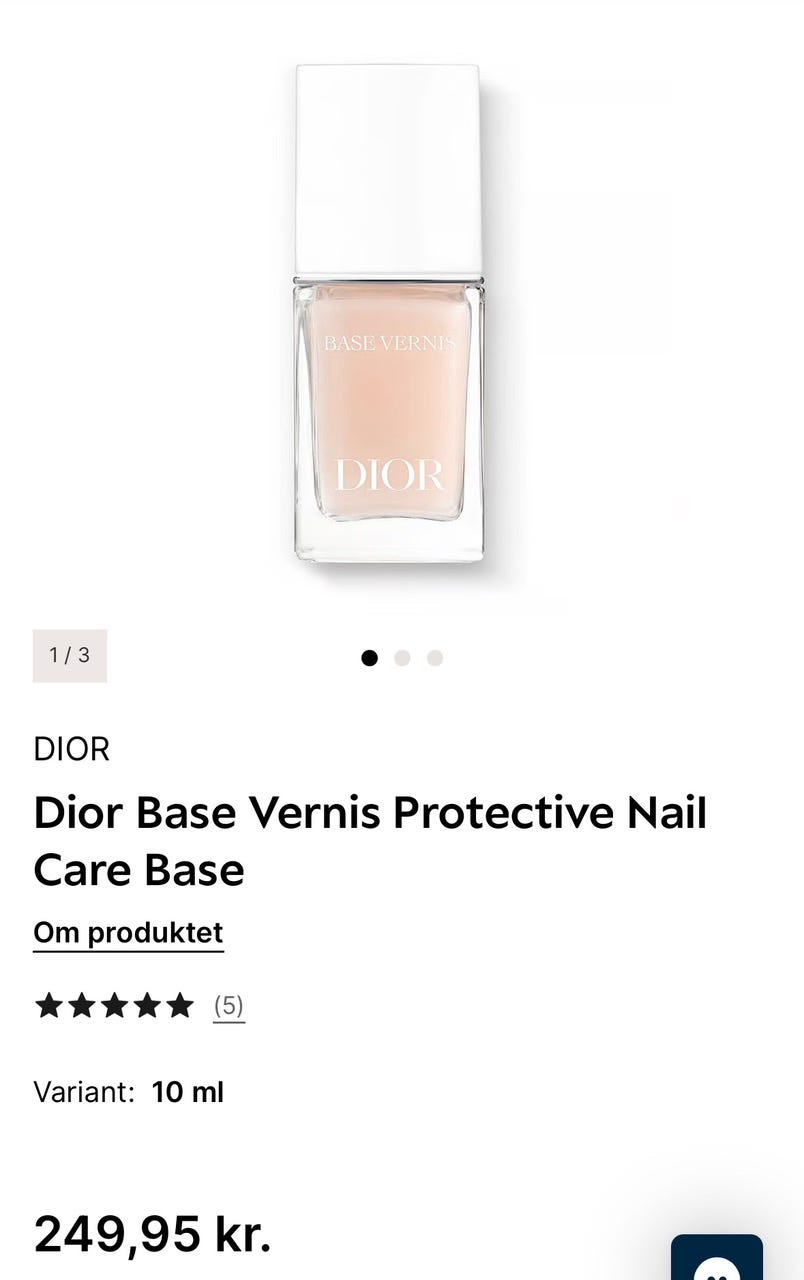Open the Om produktet link
Image resolution: width=804 pixels, height=1280 pixels.
[x=128, y=933]
